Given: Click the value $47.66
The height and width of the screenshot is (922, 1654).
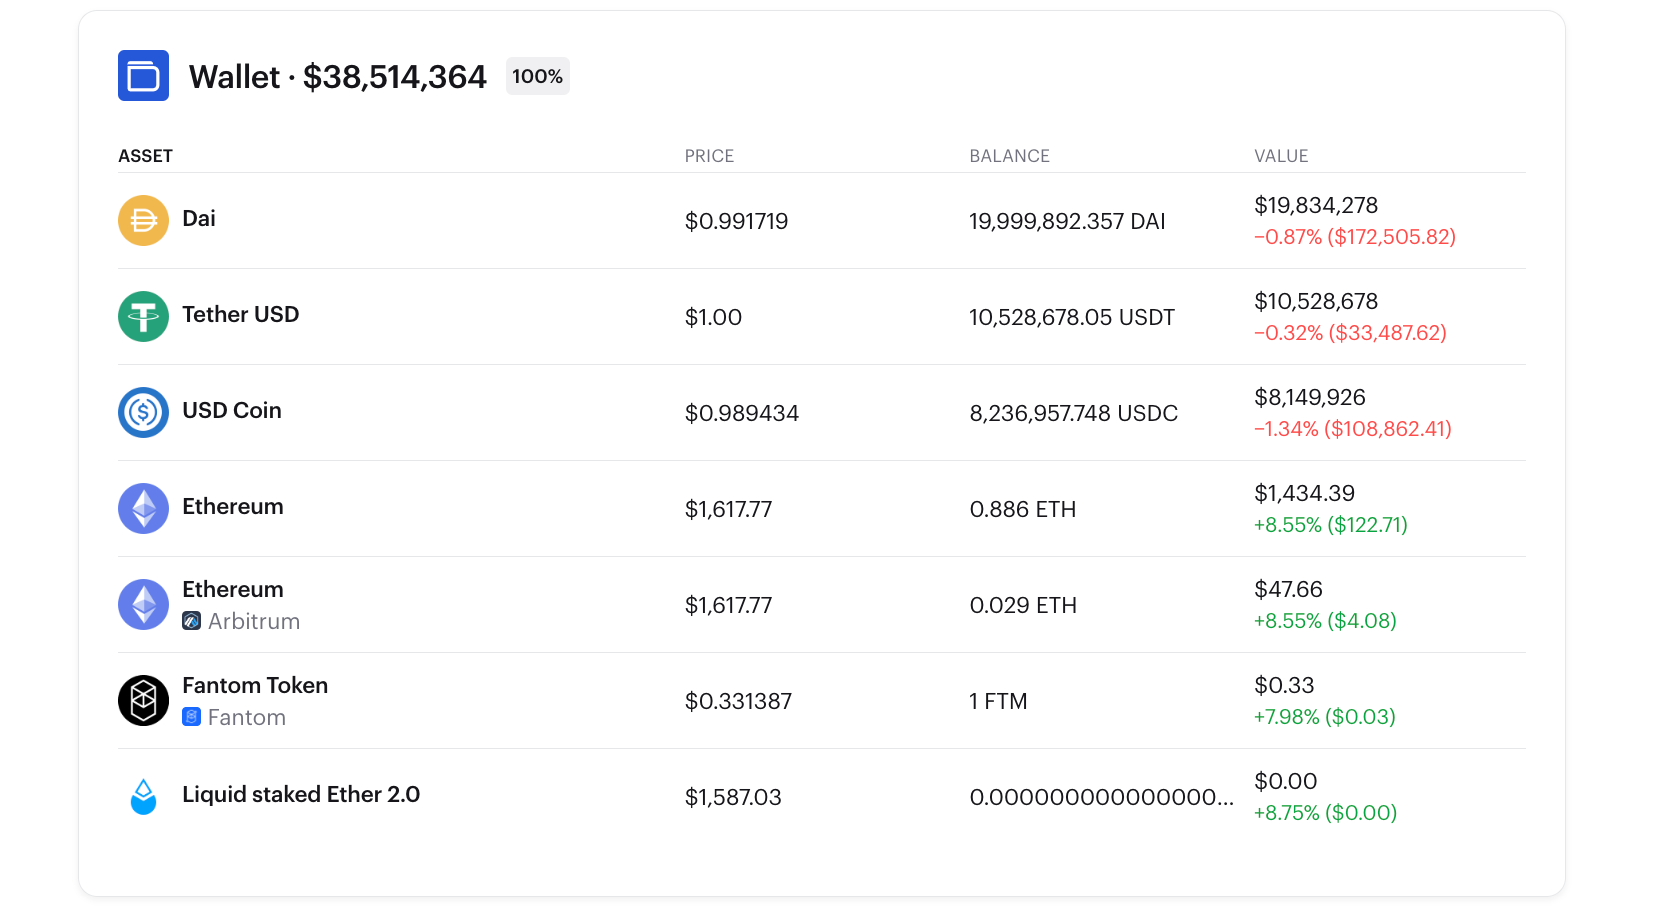Looking at the screenshot, I should click(x=1289, y=589).
